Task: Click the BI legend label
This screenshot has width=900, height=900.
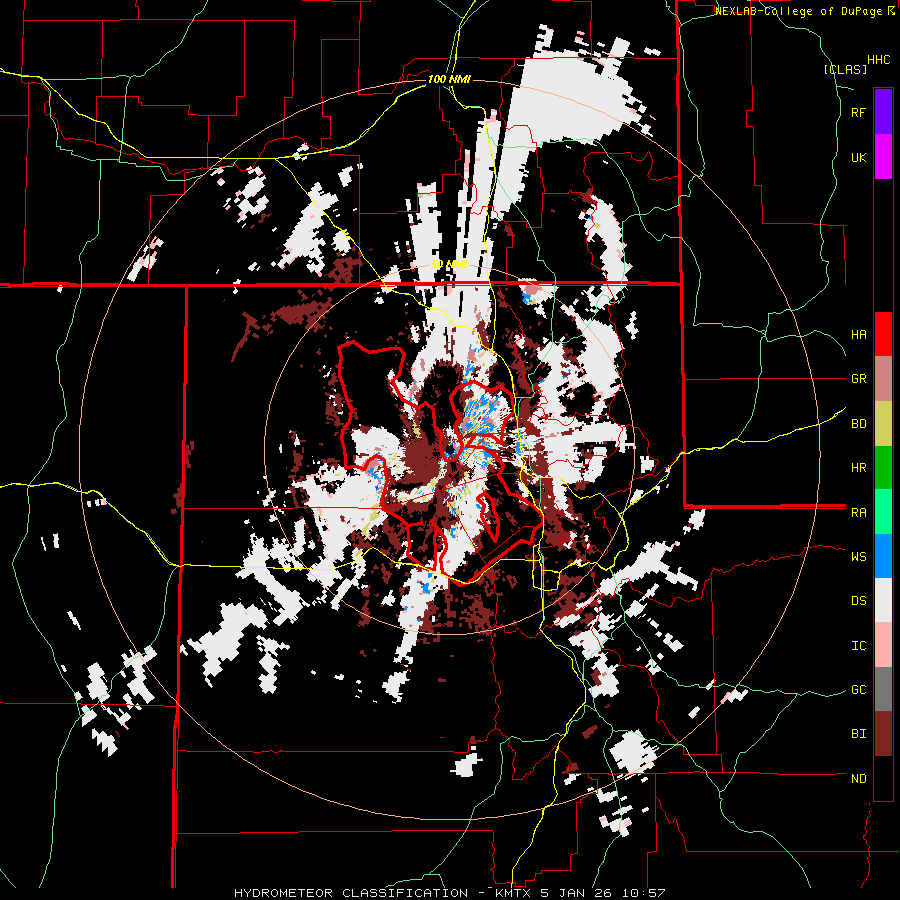Action: coord(858,734)
